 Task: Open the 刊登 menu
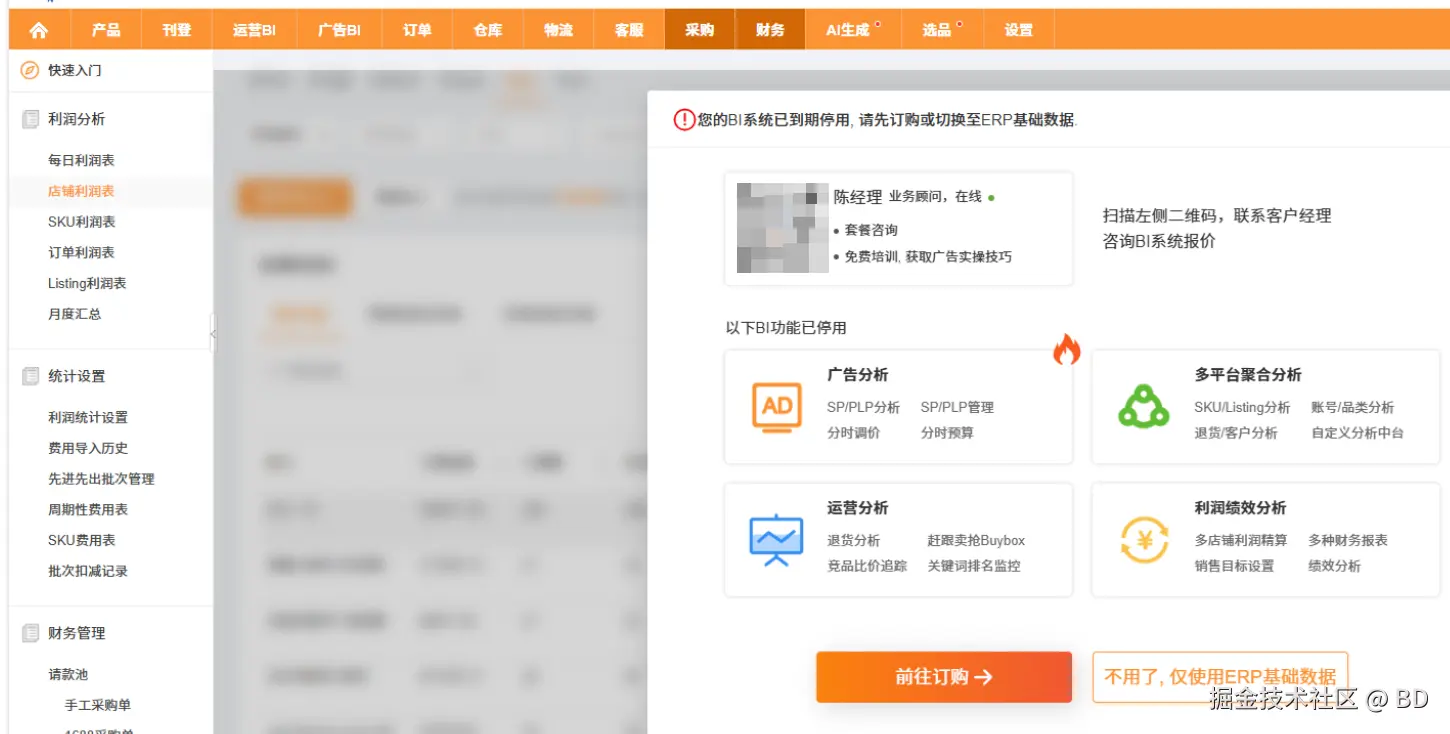[177, 30]
